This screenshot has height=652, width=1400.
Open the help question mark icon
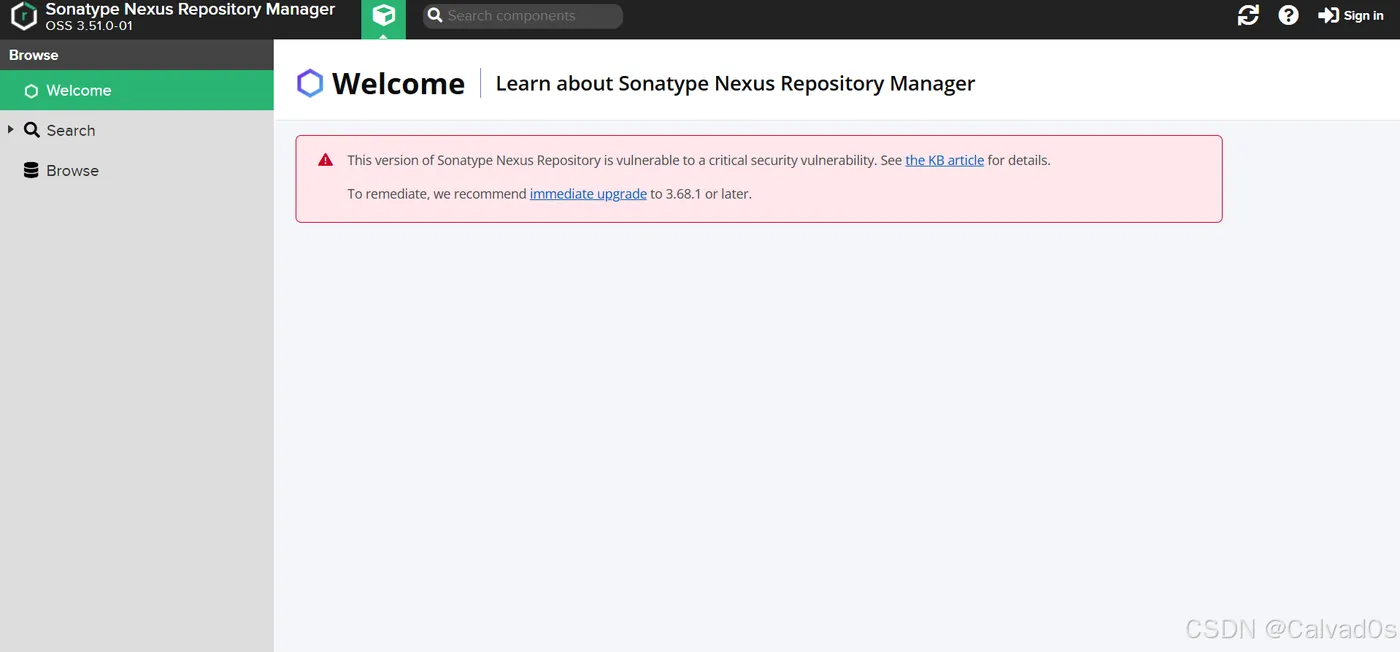[1289, 16]
